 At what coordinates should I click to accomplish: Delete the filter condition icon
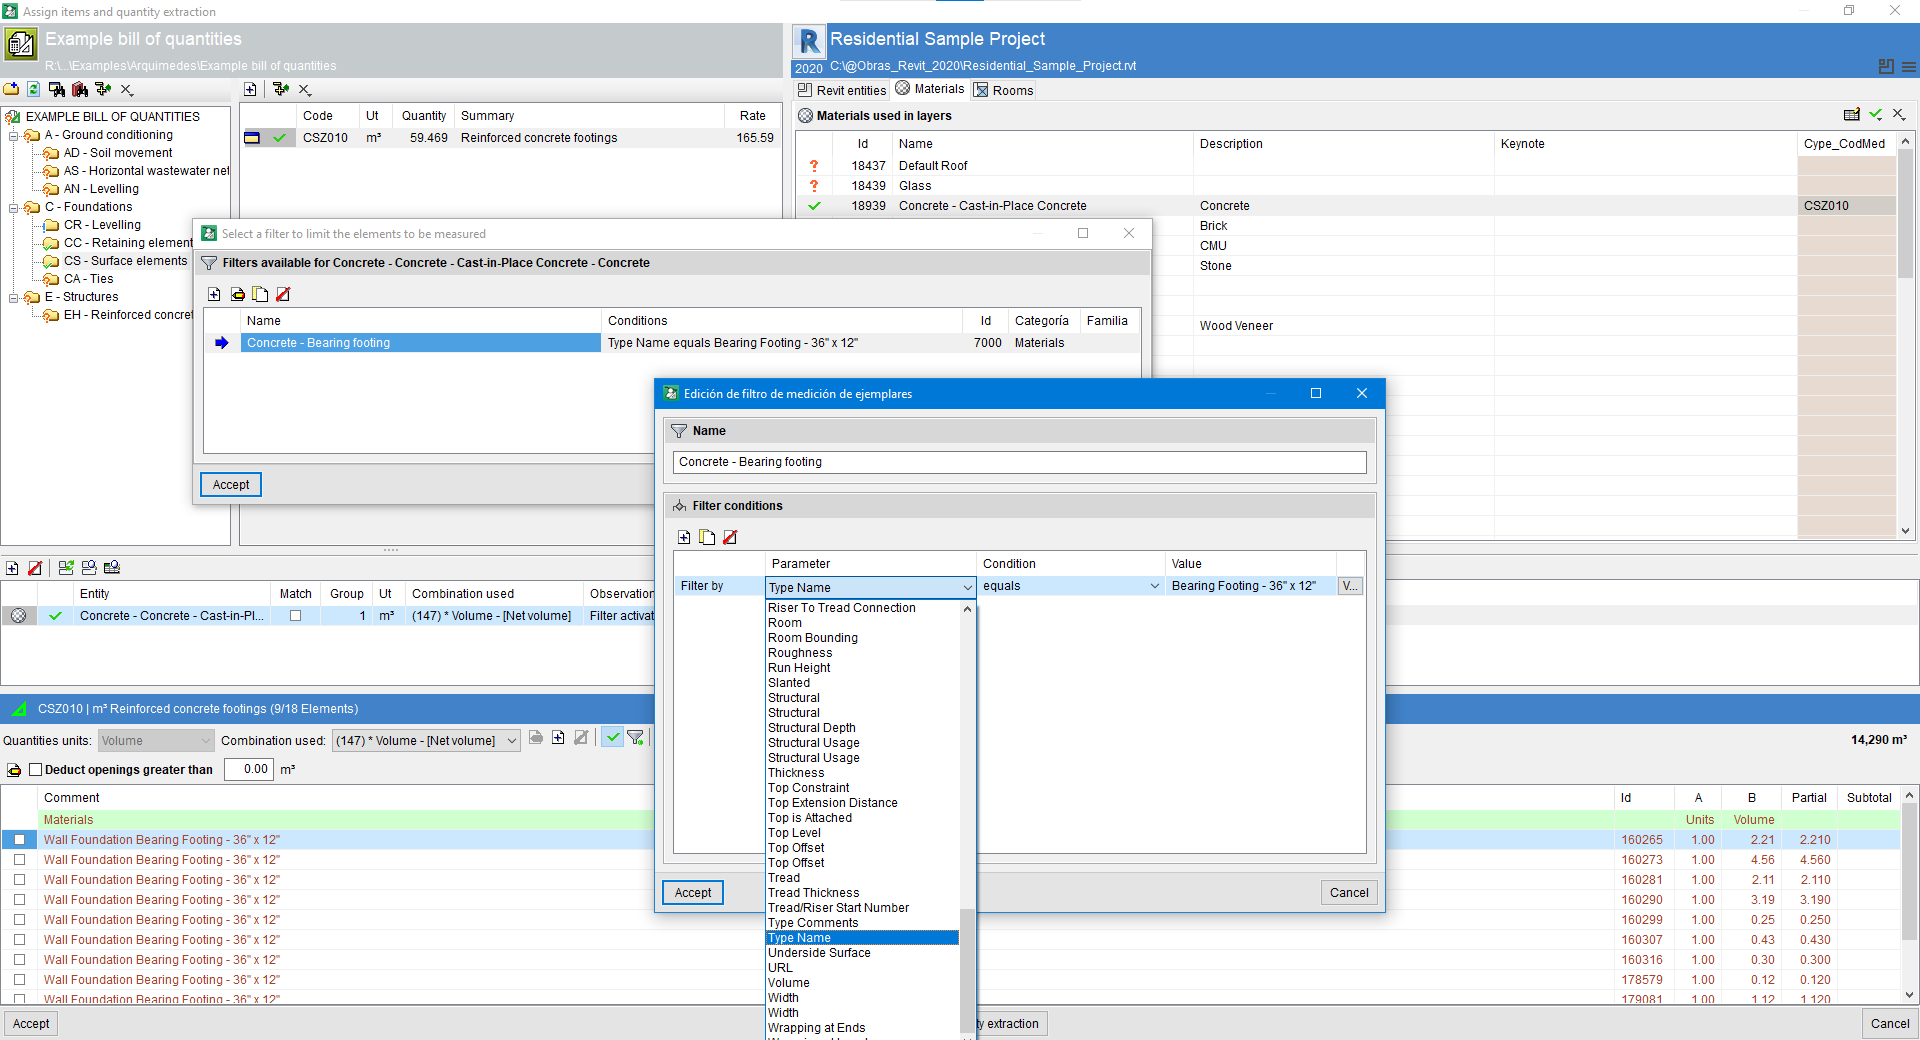pos(730,537)
